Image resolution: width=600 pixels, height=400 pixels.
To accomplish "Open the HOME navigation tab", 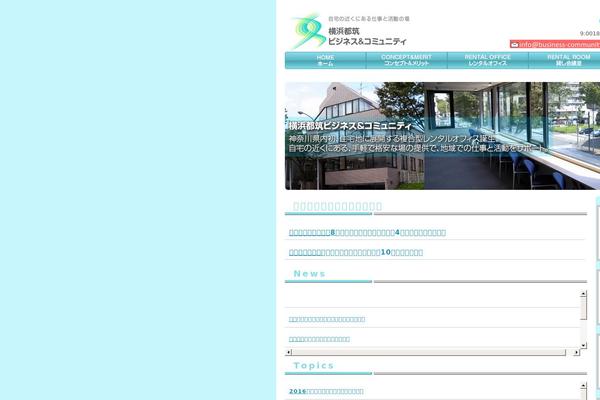I will (325, 60).
